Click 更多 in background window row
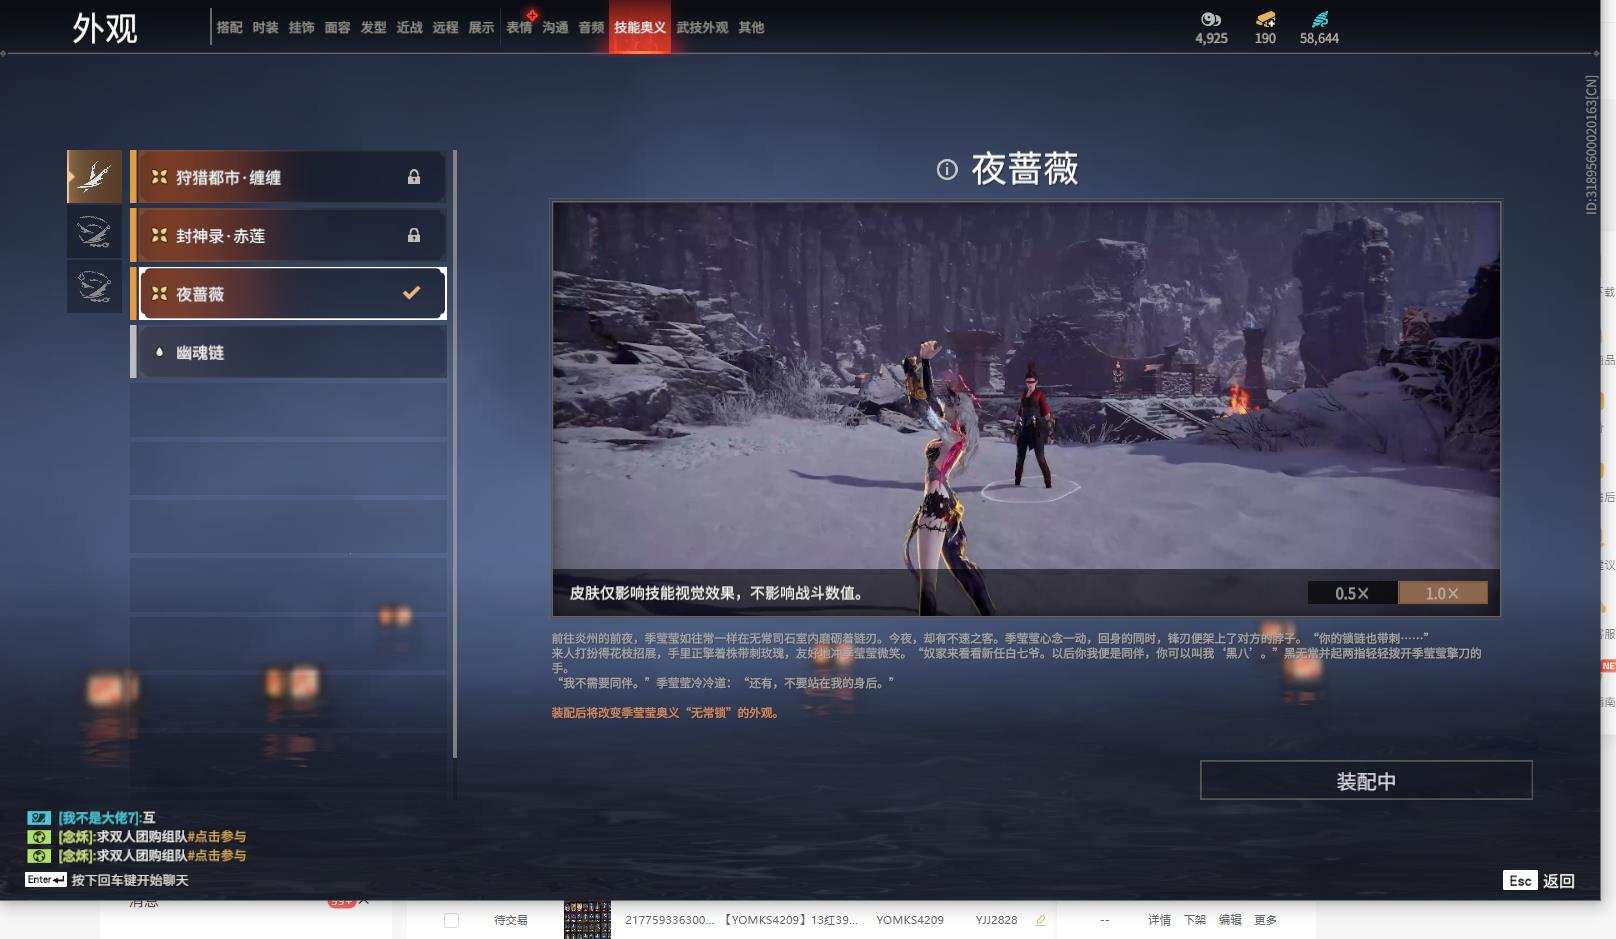The image size is (1616, 939). (x=1266, y=920)
